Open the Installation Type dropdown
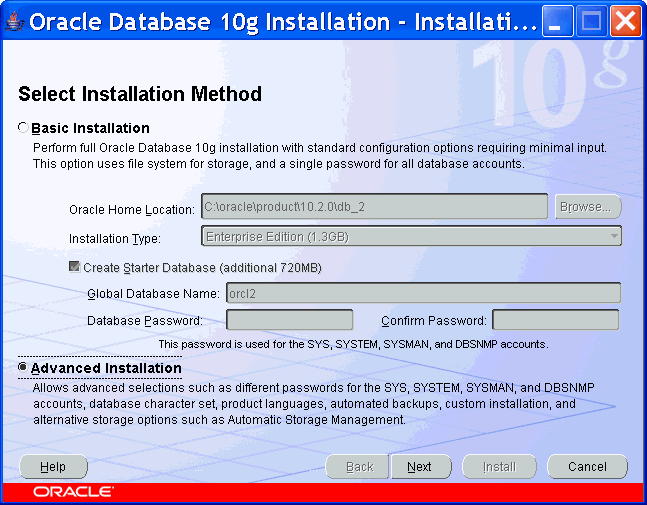647x505 pixels. tap(411, 237)
